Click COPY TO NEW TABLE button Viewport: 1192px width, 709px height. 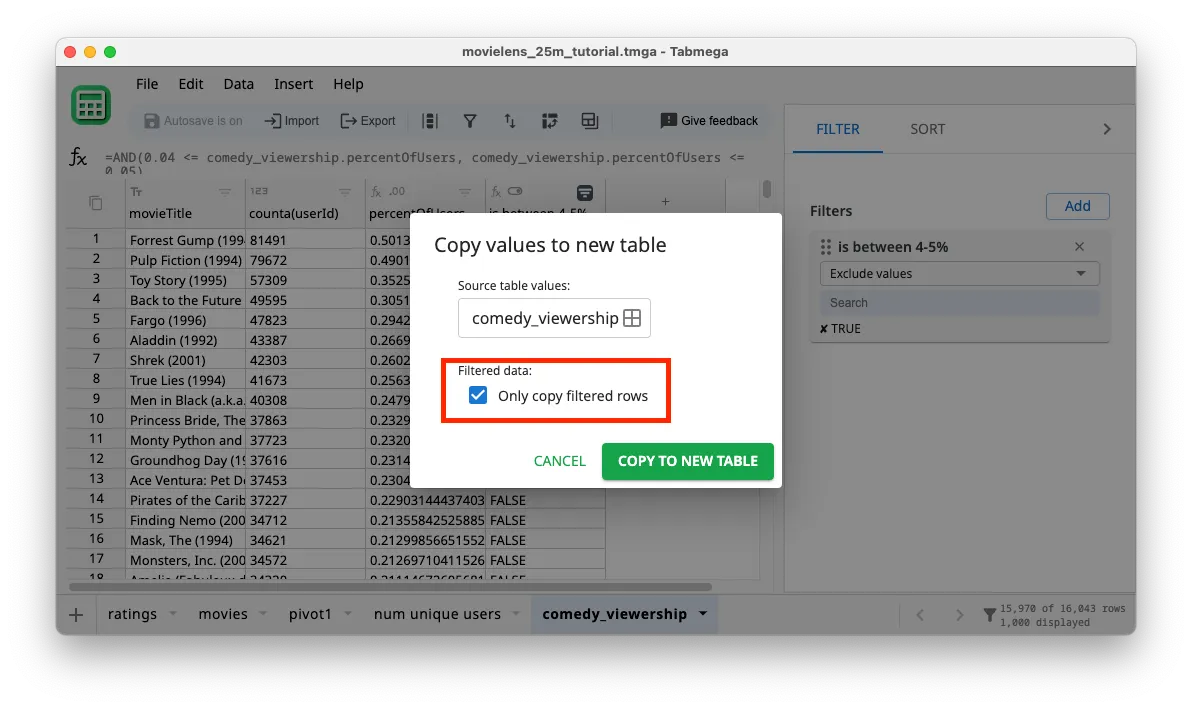(x=687, y=461)
